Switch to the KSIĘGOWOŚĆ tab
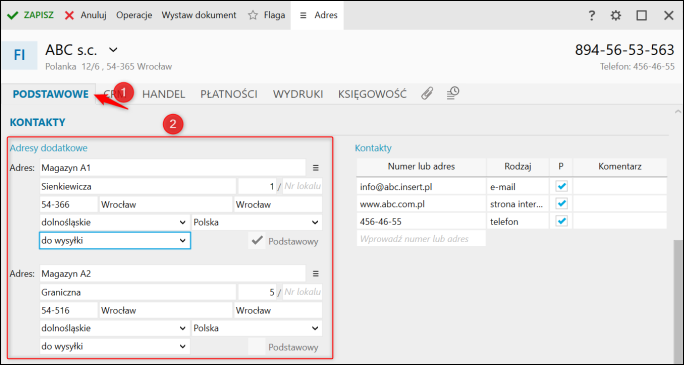 pyautogui.click(x=372, y=94)
